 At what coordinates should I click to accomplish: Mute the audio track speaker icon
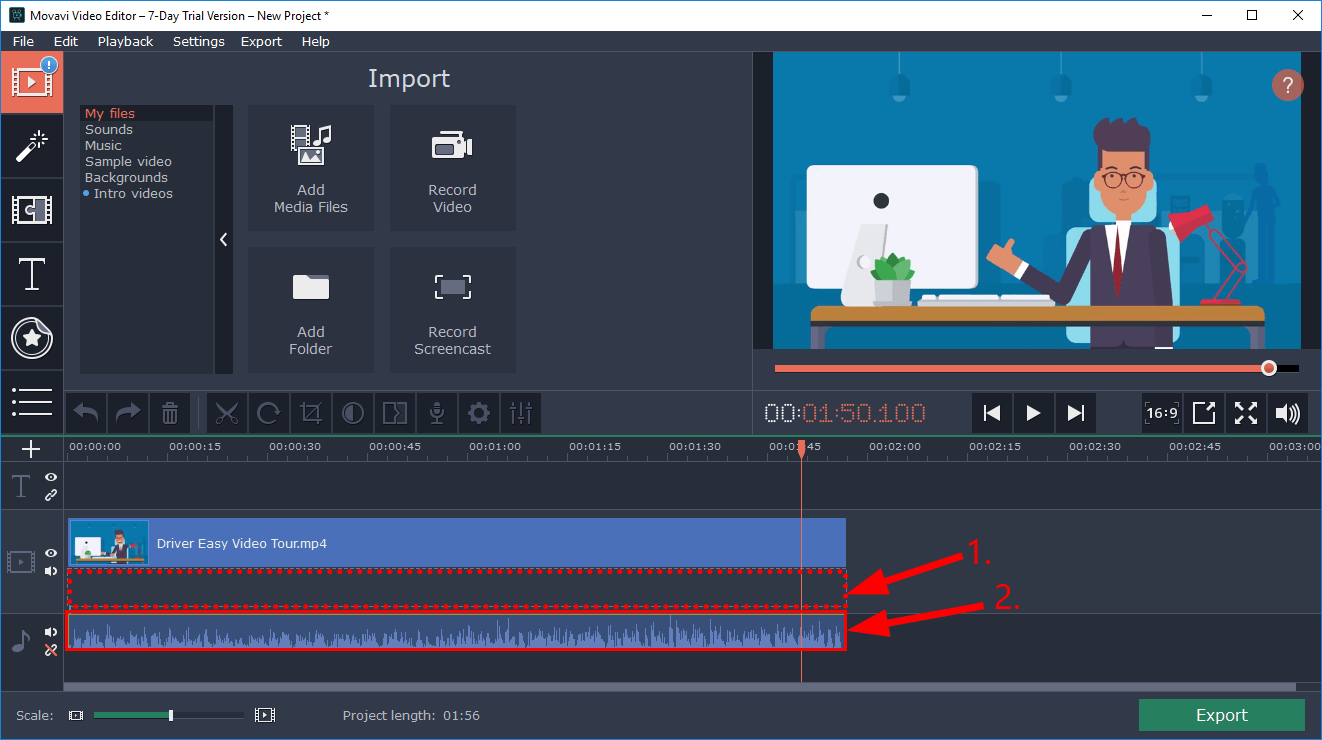50,630
